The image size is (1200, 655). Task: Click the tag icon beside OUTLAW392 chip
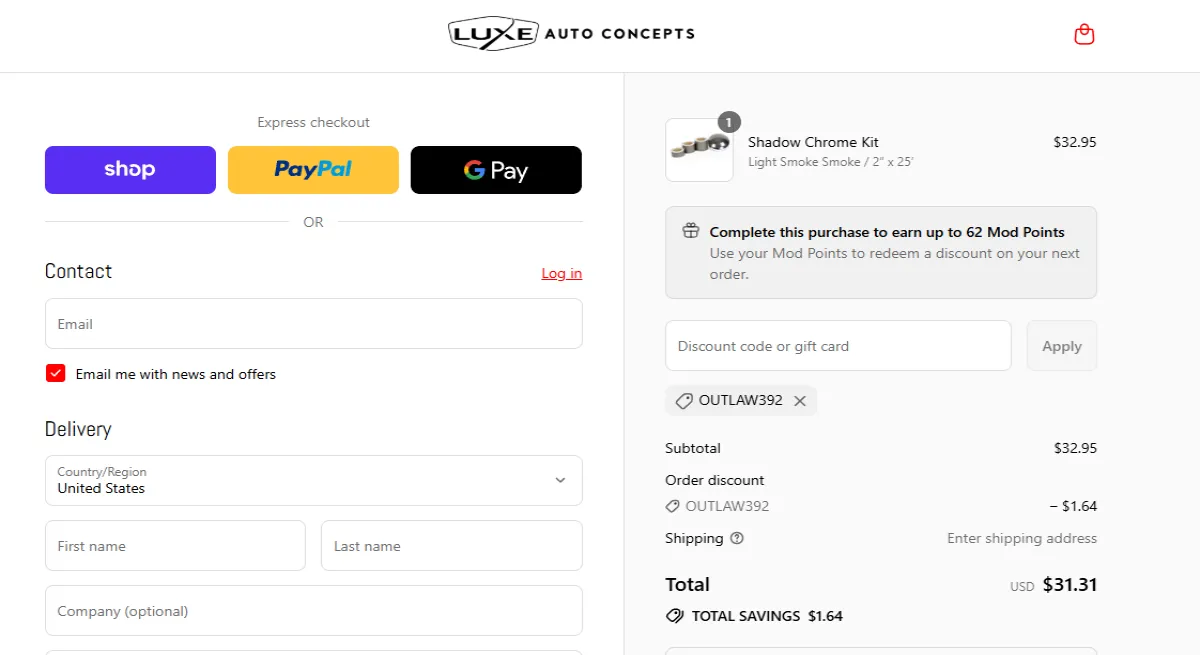(x=684, y=401)
